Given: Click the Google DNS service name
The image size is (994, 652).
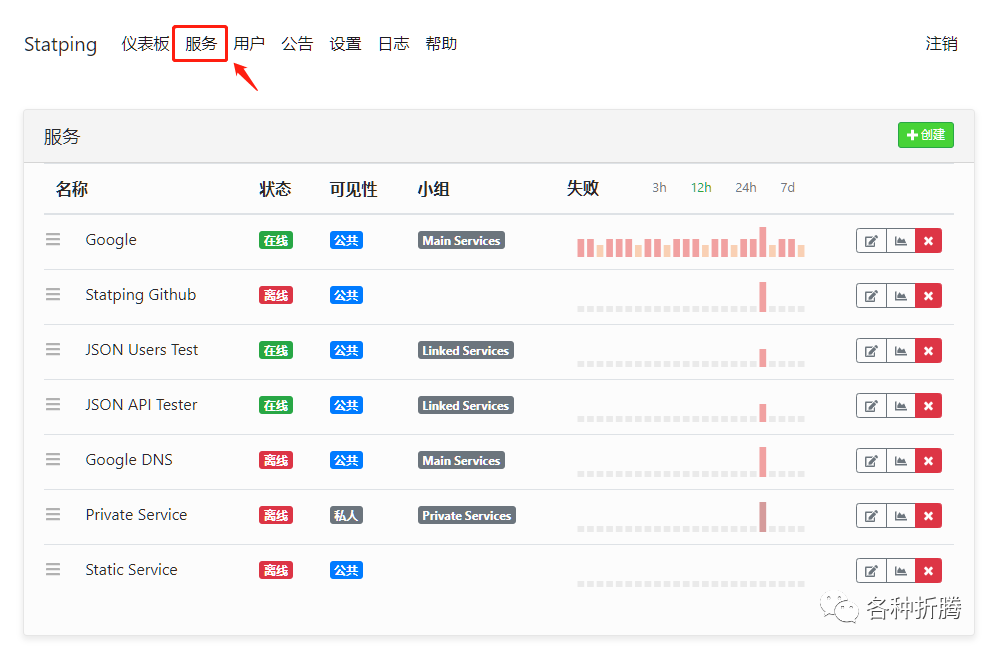Looking at the screenshot, I should click(x=129, y=460).
